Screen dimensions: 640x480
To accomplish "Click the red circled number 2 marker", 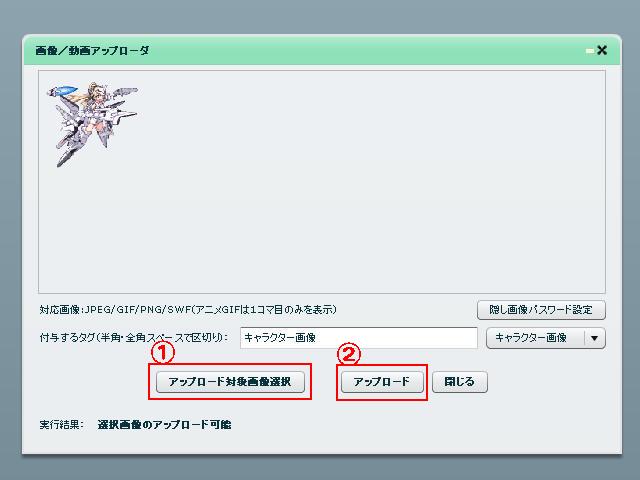I will pos(347,353).
